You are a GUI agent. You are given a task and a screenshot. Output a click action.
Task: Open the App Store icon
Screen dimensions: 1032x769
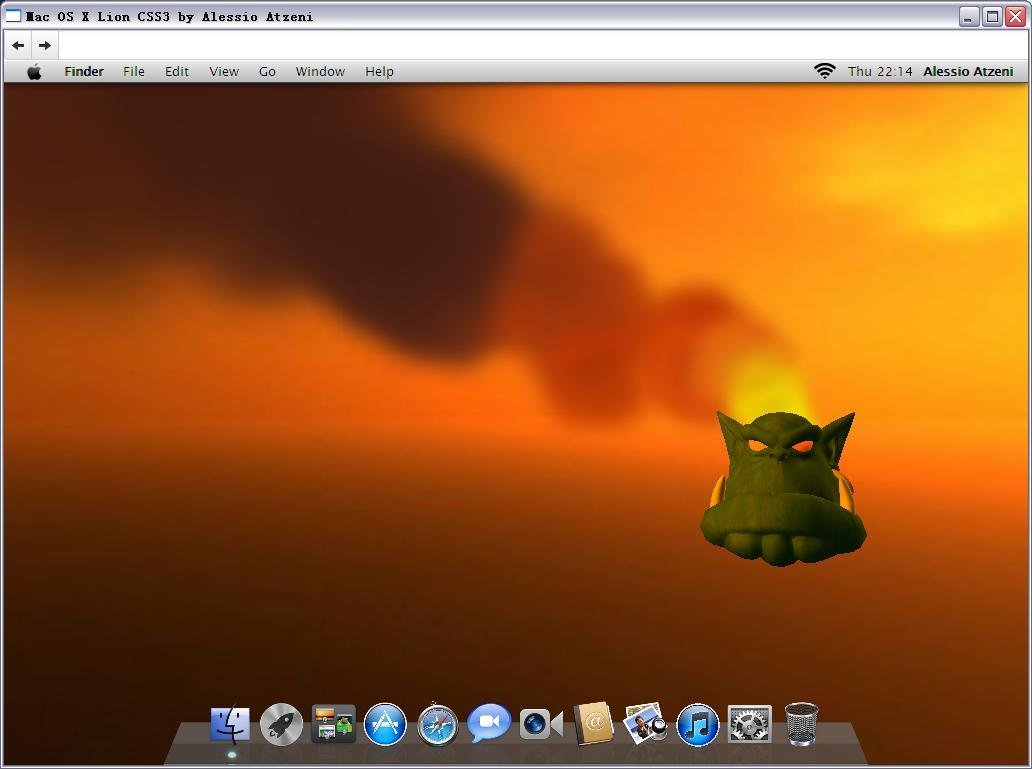385,723
